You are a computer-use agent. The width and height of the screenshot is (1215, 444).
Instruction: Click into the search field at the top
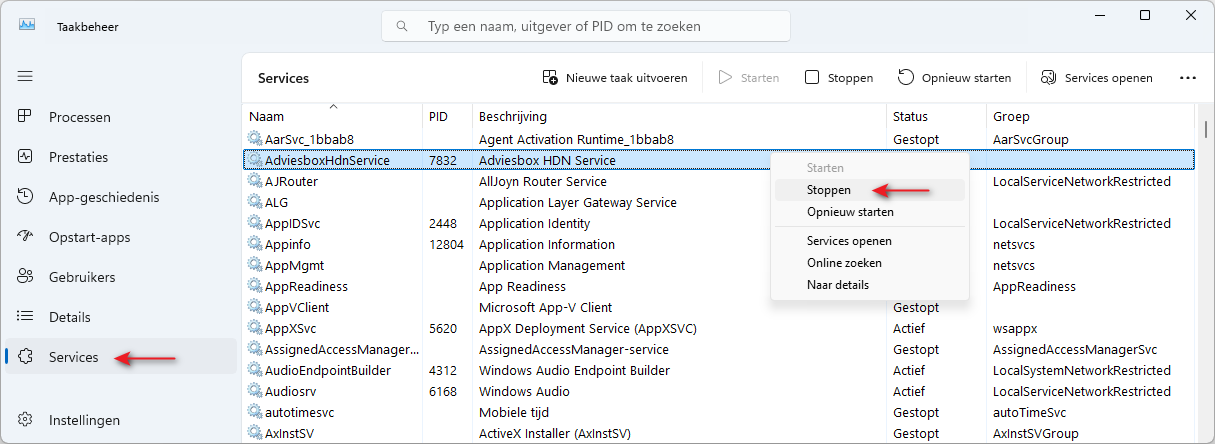586,26
